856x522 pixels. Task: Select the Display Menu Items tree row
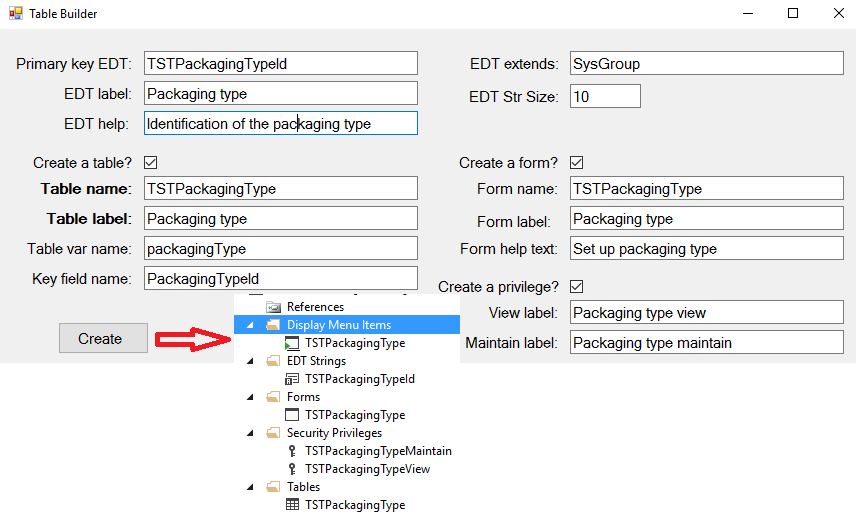pyautogui.click(x=347, y=325)
